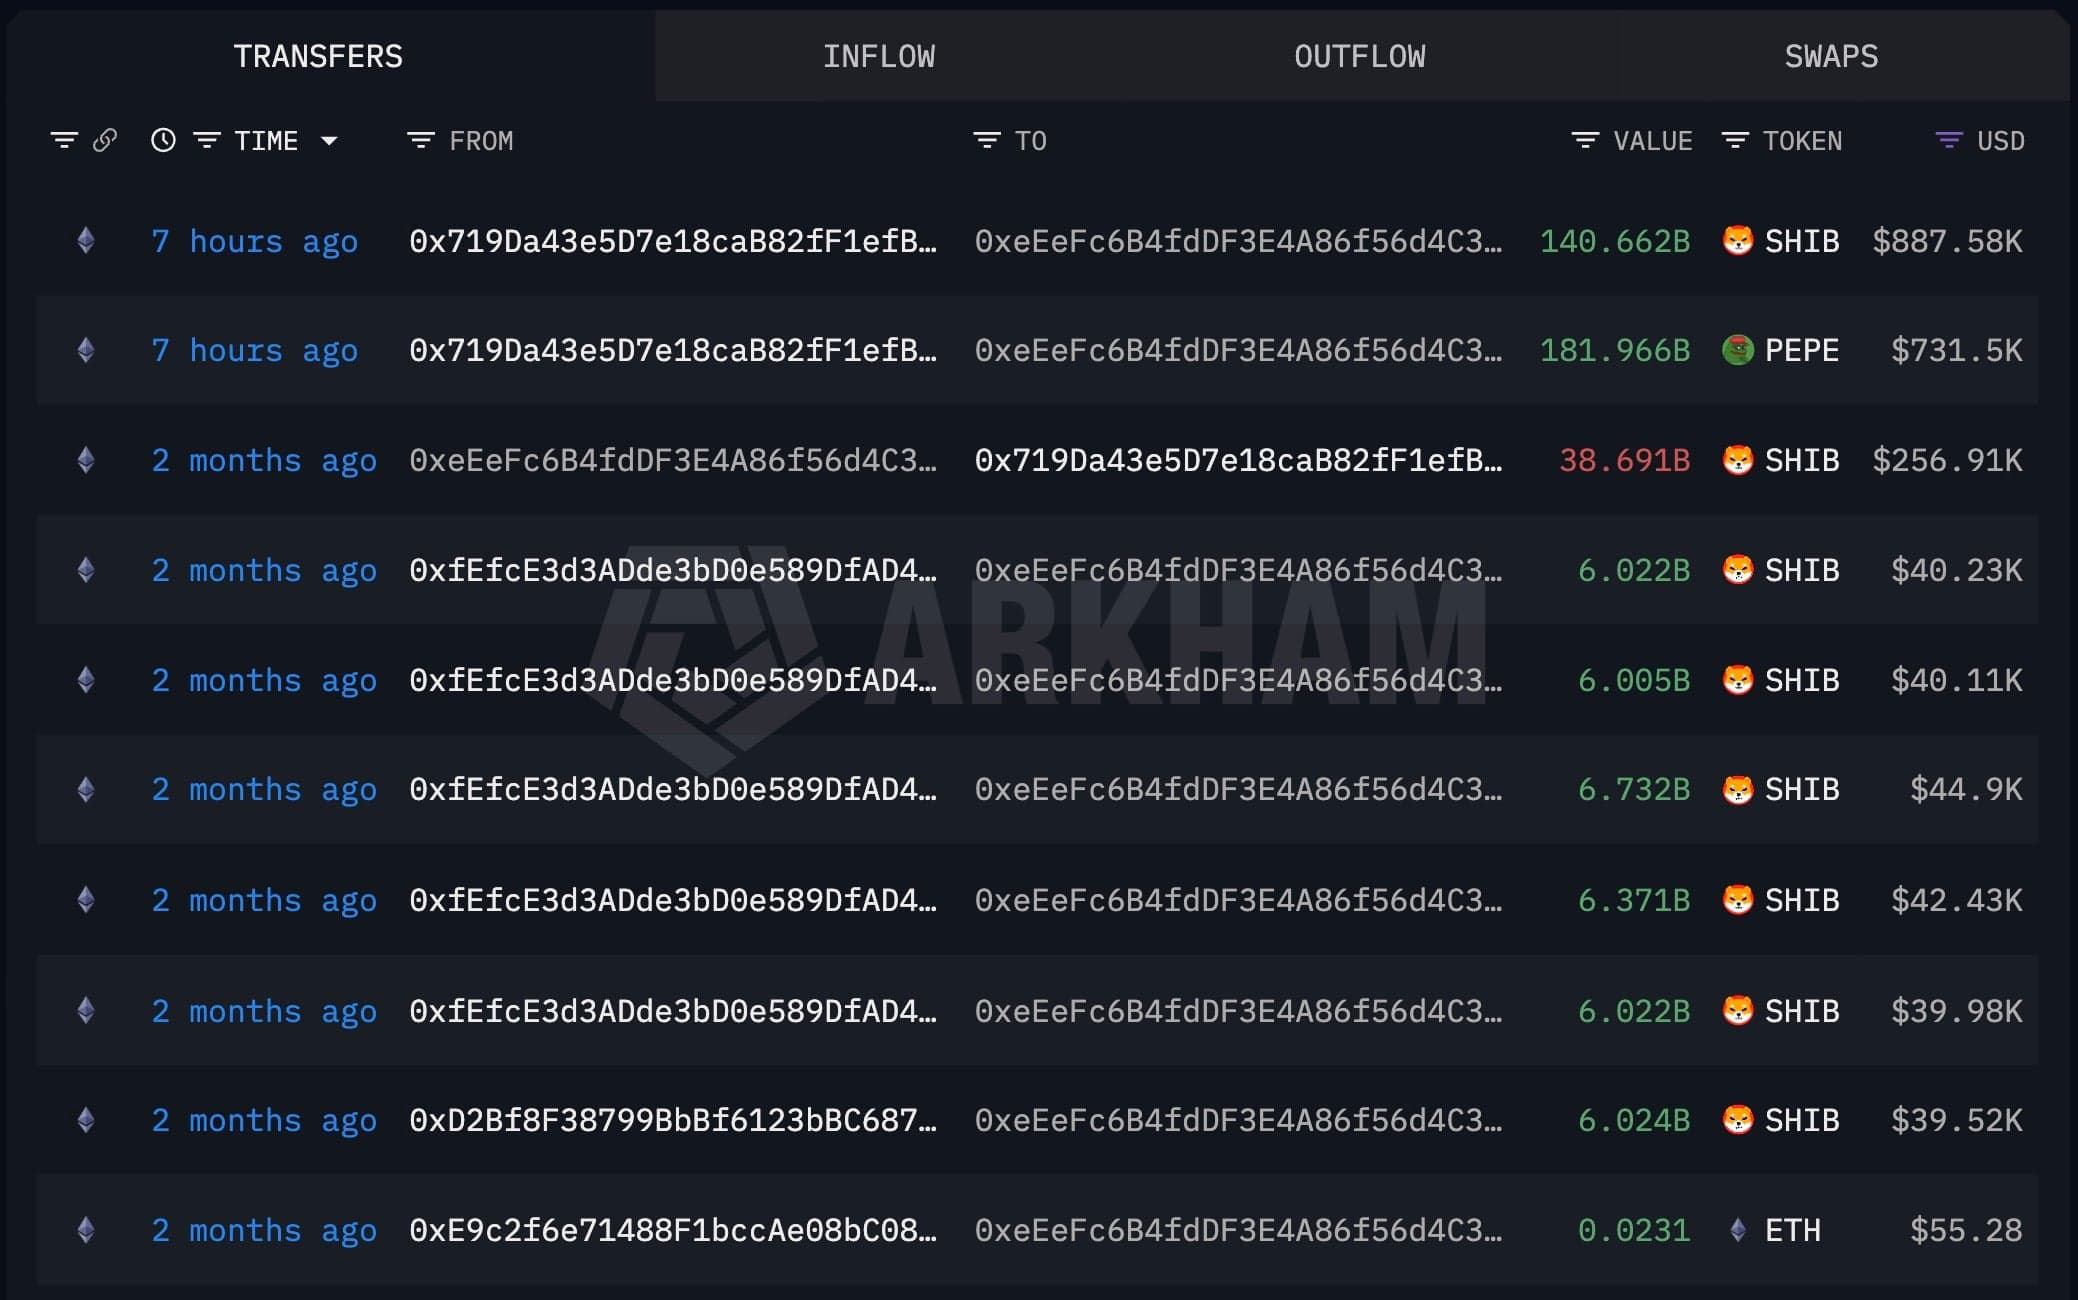2078x1300 pixels.
Task: Click the ETH token icon in the last row
Action: click(1738, 1230)
